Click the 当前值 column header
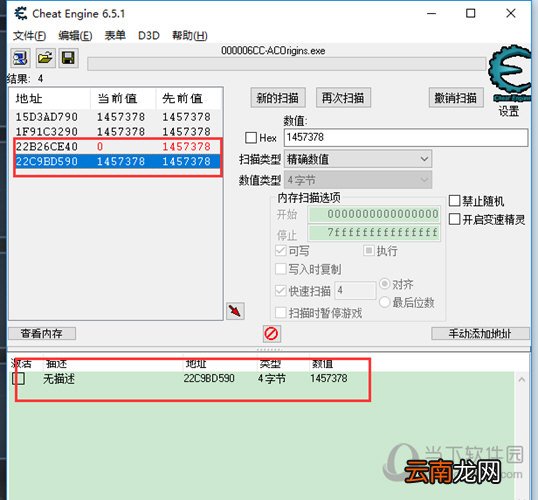 pyautogui.click(x=123, y=98)
